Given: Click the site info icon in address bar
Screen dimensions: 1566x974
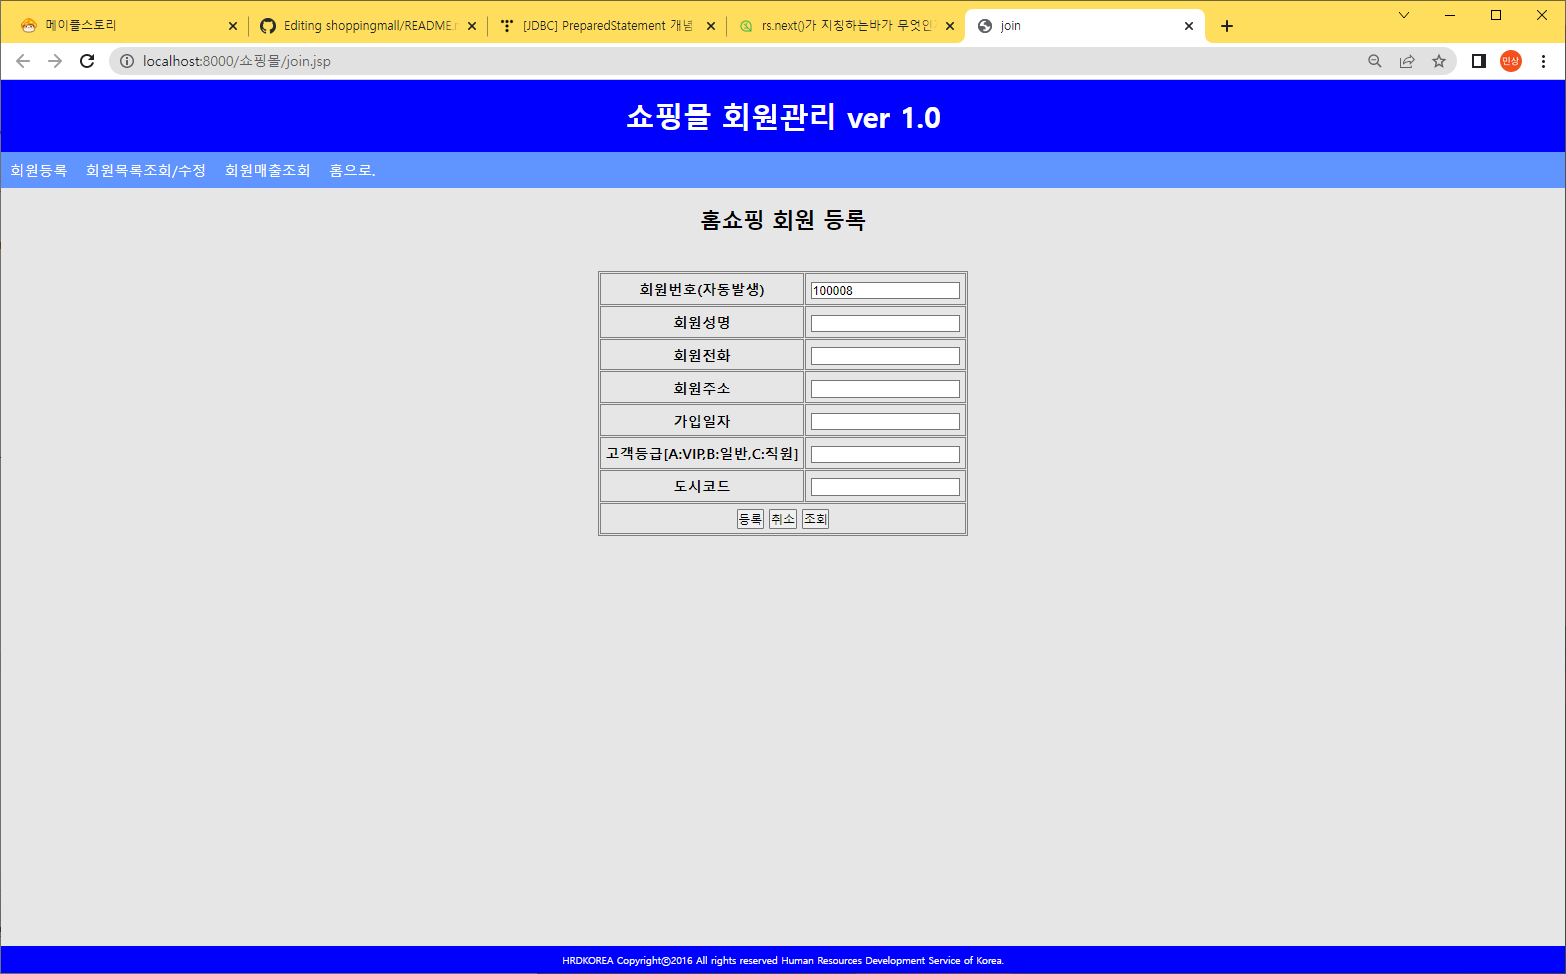Looking at the screenshot, I should (126, 61).
